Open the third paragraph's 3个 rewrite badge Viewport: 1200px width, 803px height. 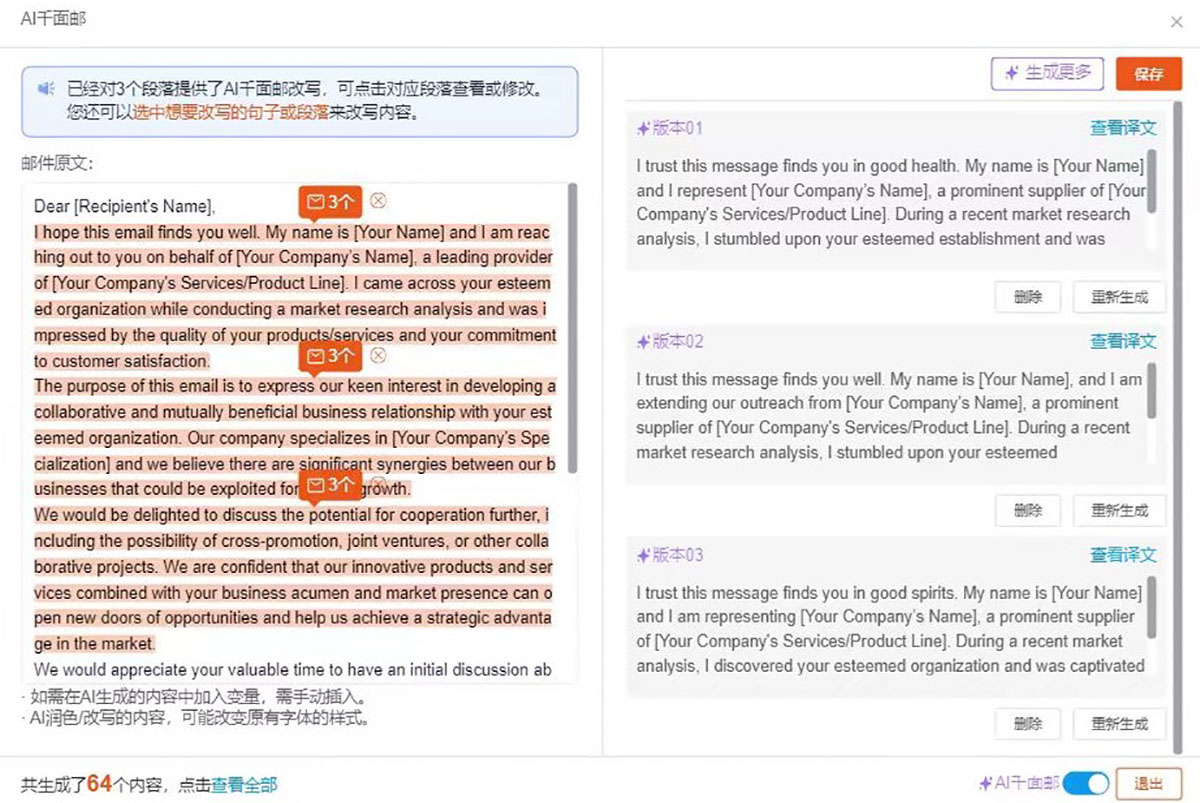(330, 485)
